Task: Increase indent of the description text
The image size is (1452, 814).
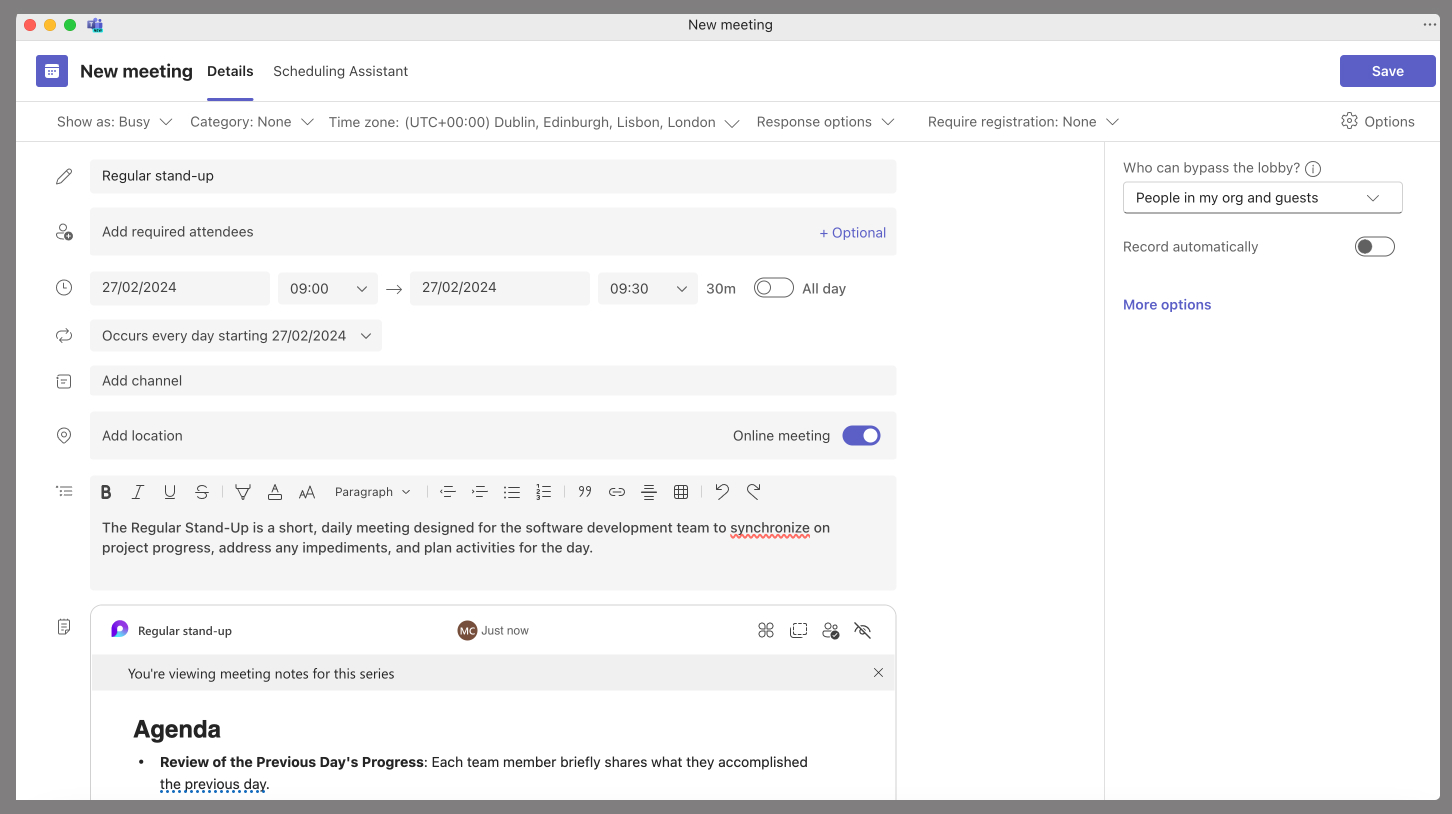Action: pos(480,492)
